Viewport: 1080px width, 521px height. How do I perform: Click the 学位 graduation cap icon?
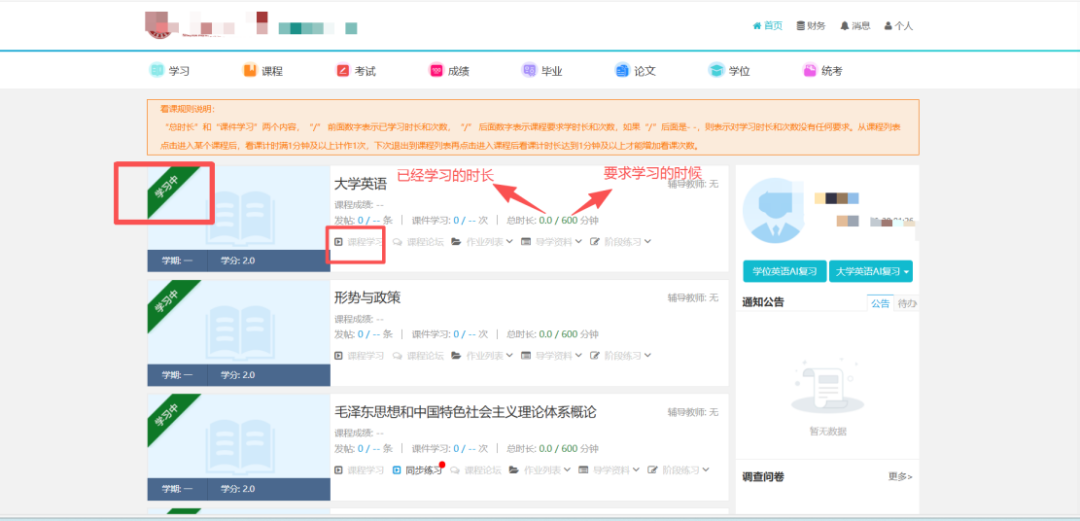(716, 71)
